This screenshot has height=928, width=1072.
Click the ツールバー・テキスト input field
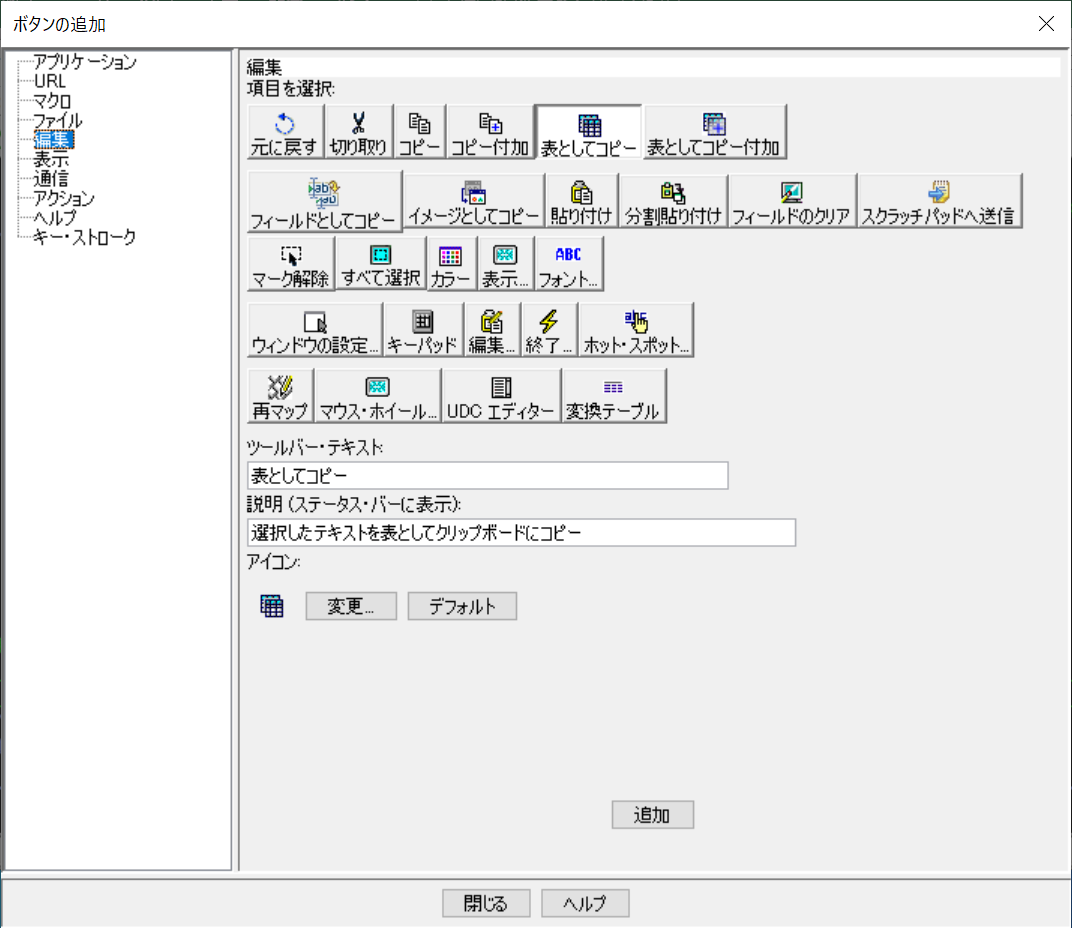click(487, 476)
